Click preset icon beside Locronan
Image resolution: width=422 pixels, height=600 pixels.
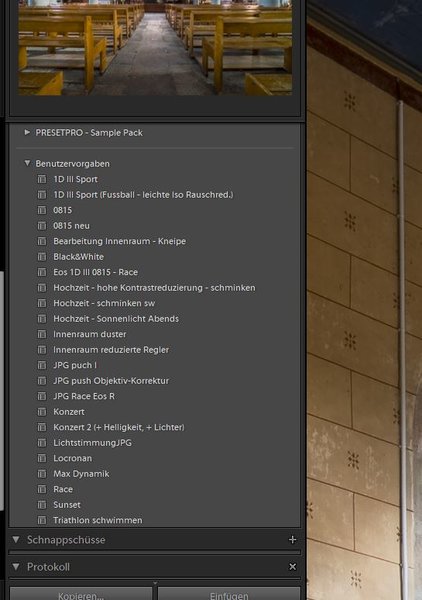click(42, 458)
